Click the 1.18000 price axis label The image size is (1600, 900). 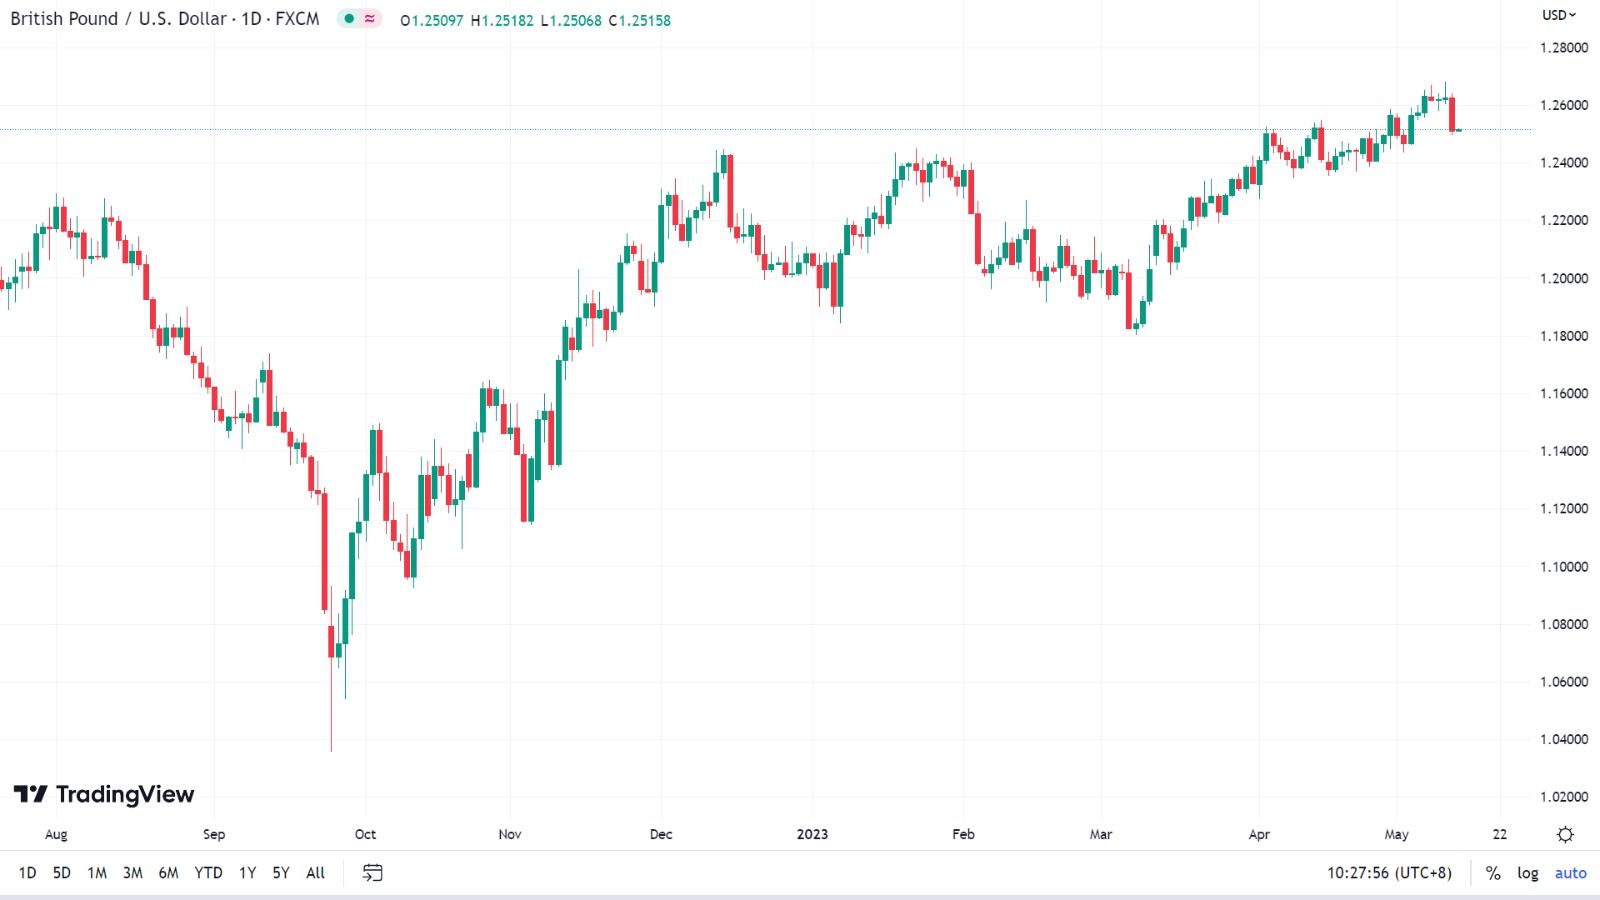tap(1564, 336)
